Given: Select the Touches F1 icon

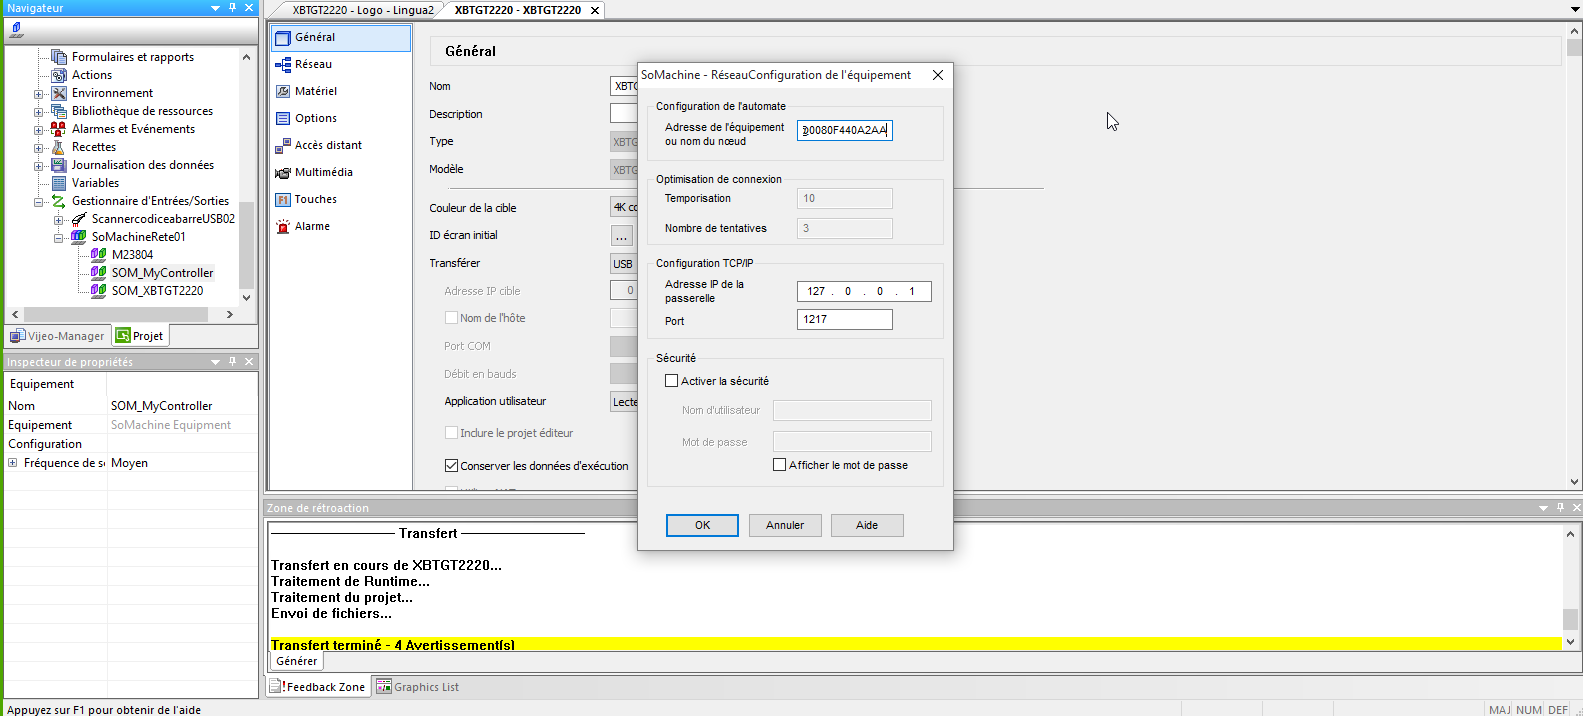Looking at the screenshot, I should click(x=283, y=200).
